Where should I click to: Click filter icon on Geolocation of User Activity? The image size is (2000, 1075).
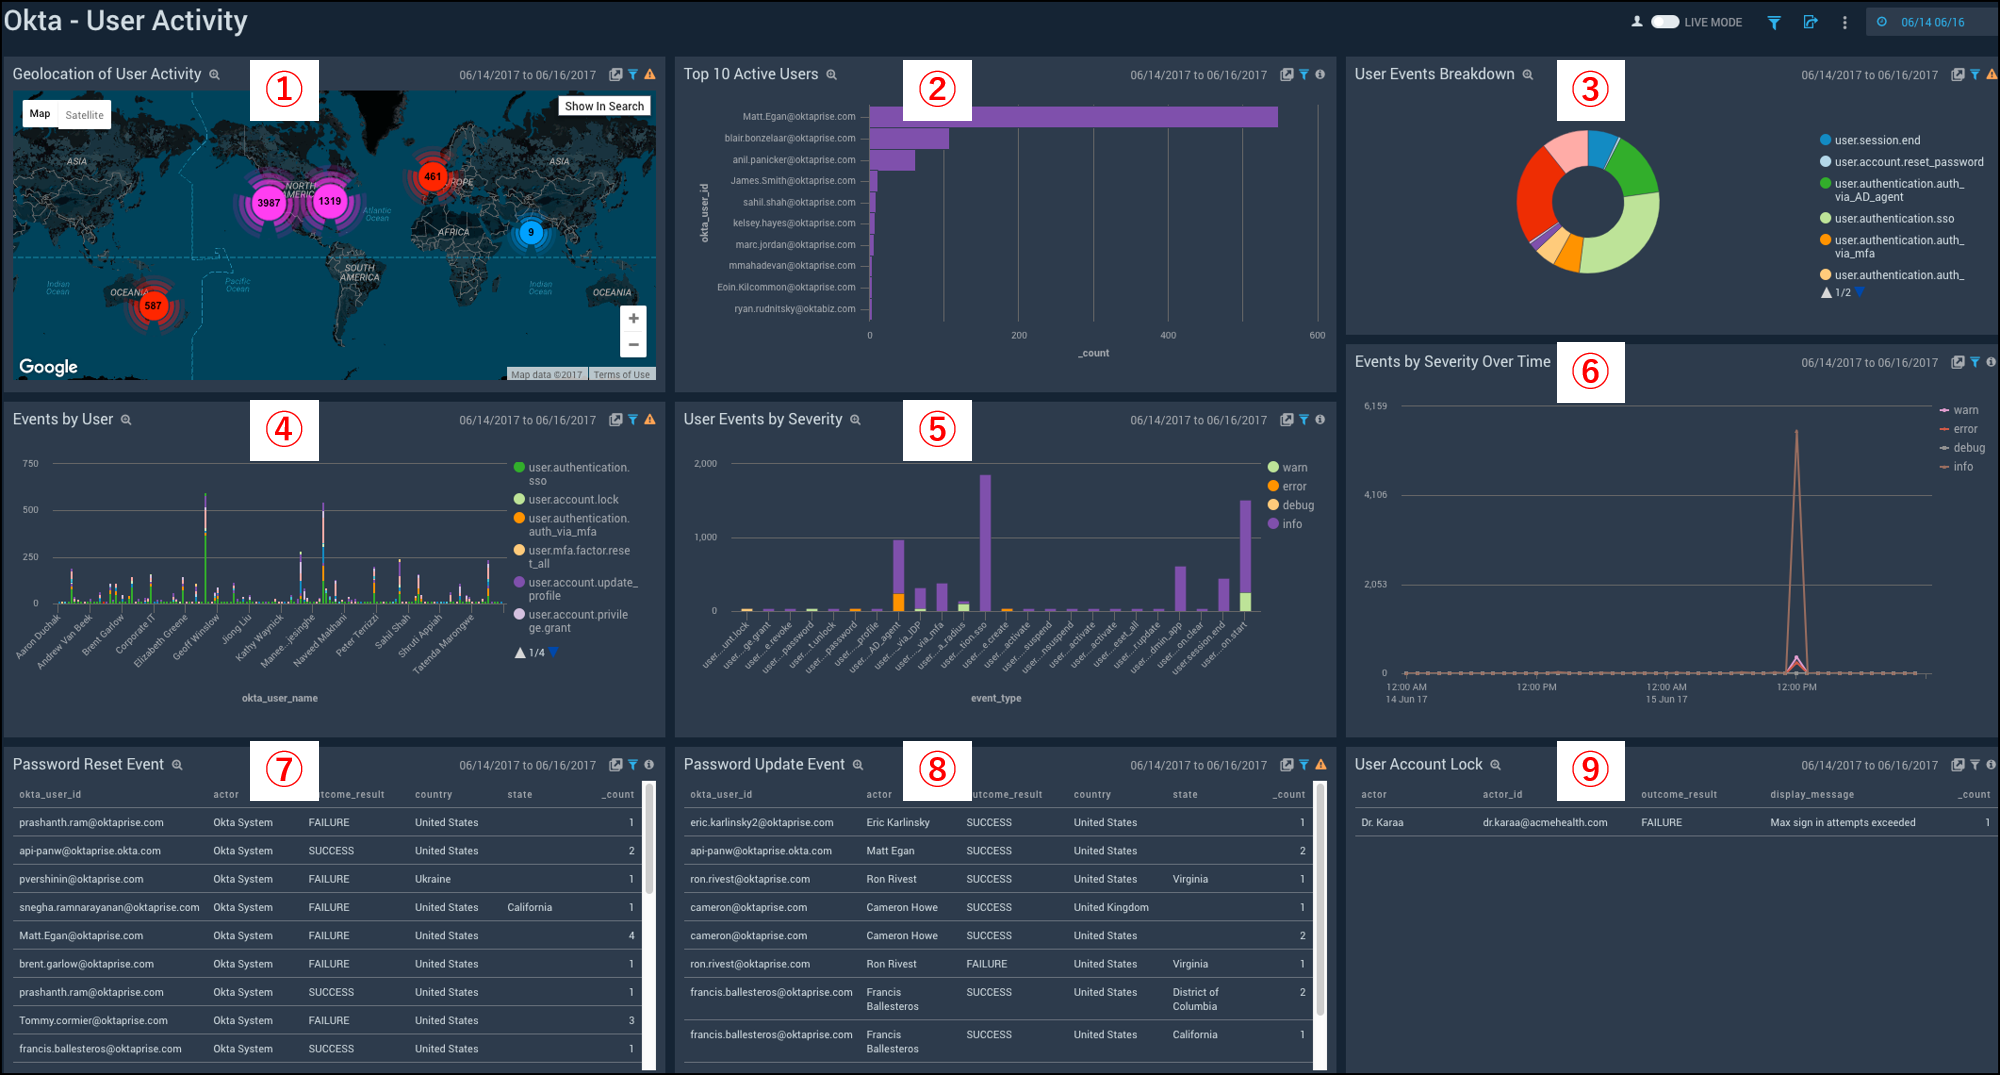click(633, 75)
